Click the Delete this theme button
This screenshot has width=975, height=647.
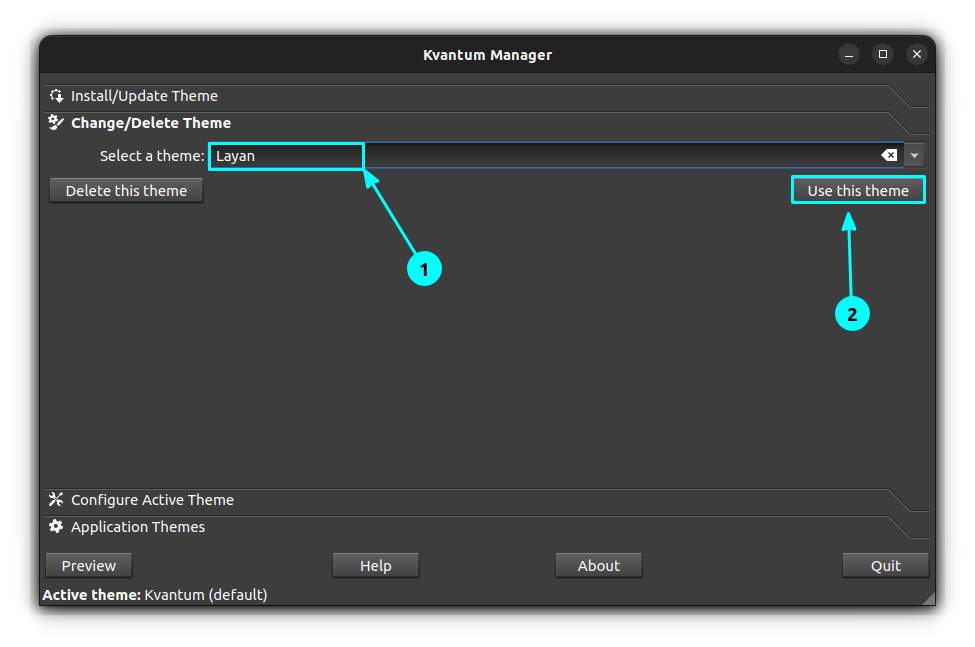pos(125,189)
